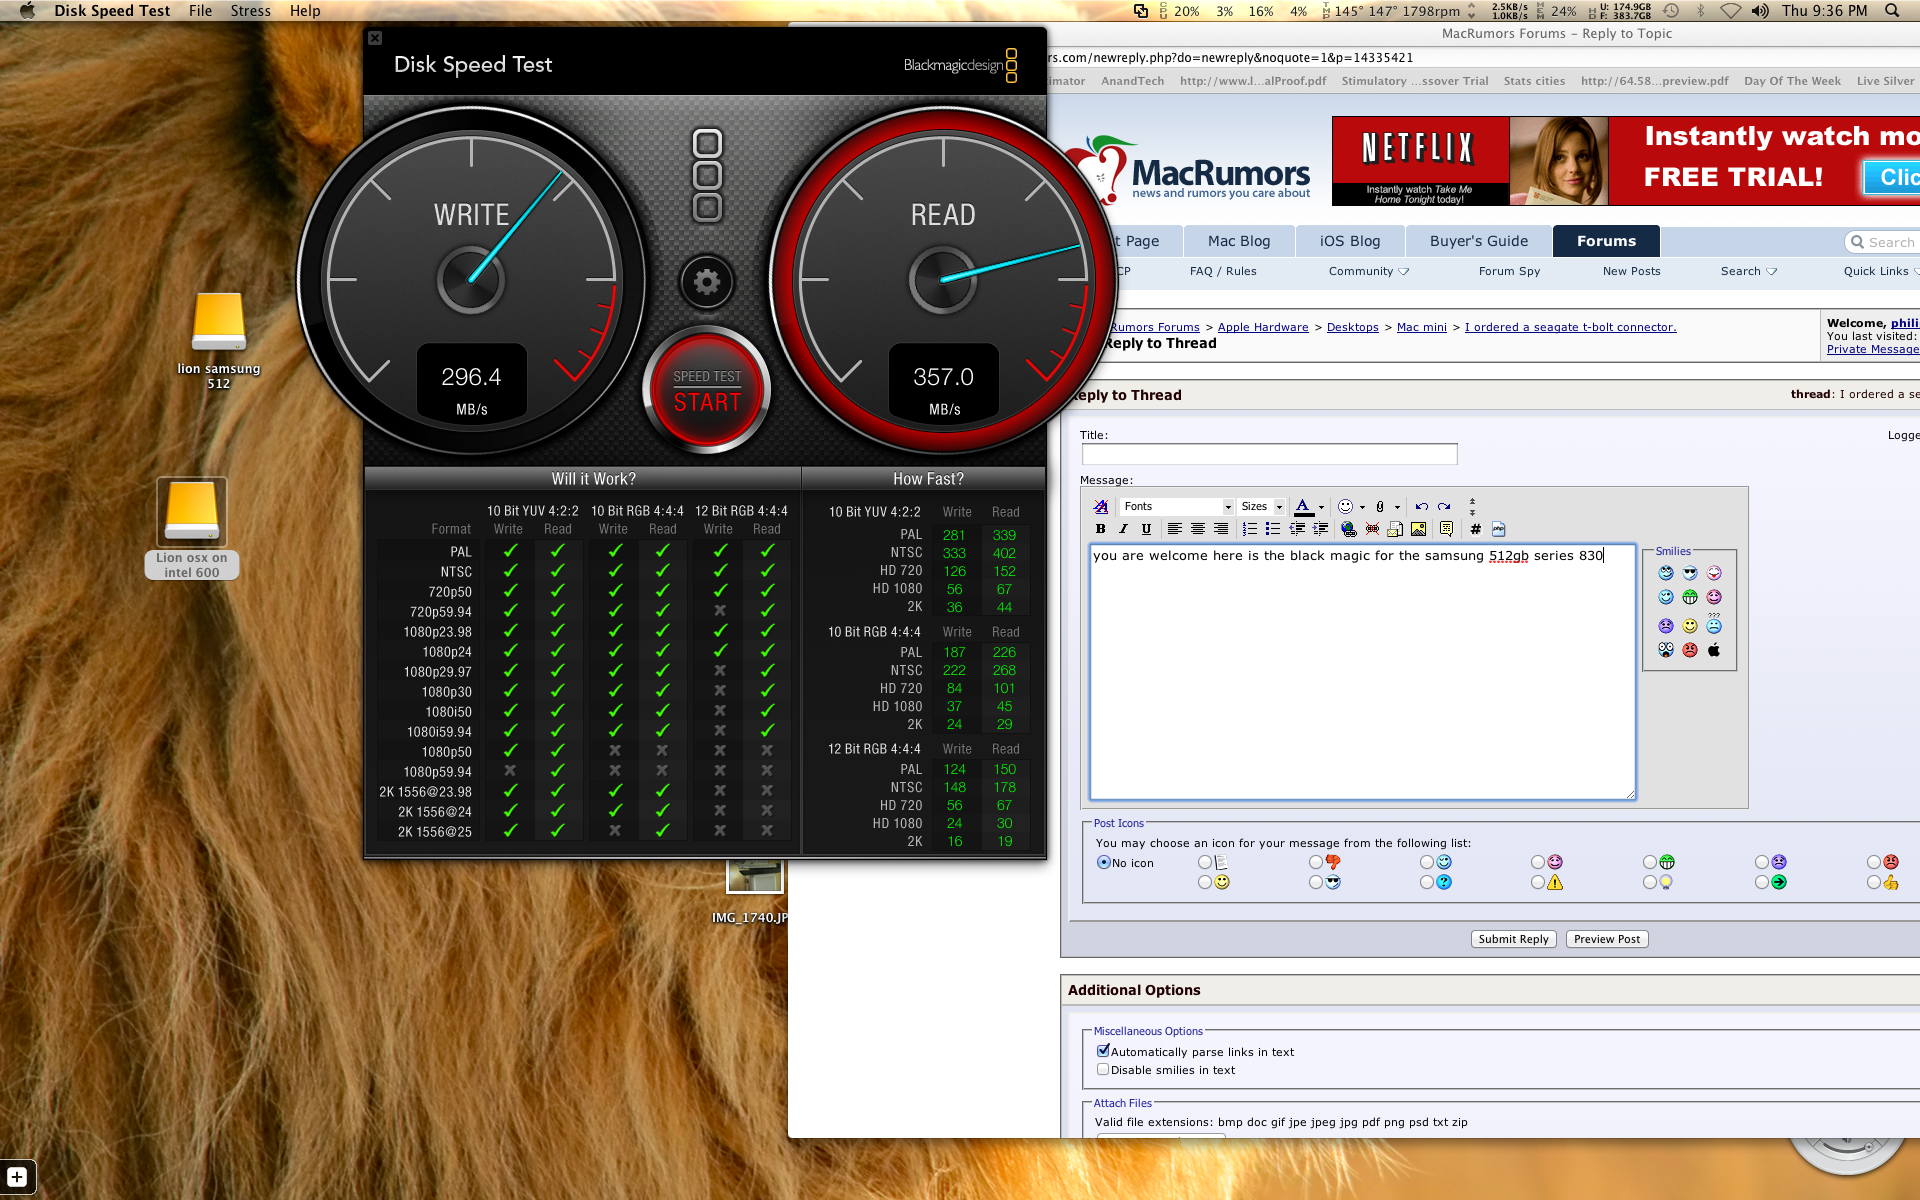This screenshot has height=1200, width=1920.
Task: Open the Stress menu in menu bar
Action: pyautogui.click(x=250, y=11)
